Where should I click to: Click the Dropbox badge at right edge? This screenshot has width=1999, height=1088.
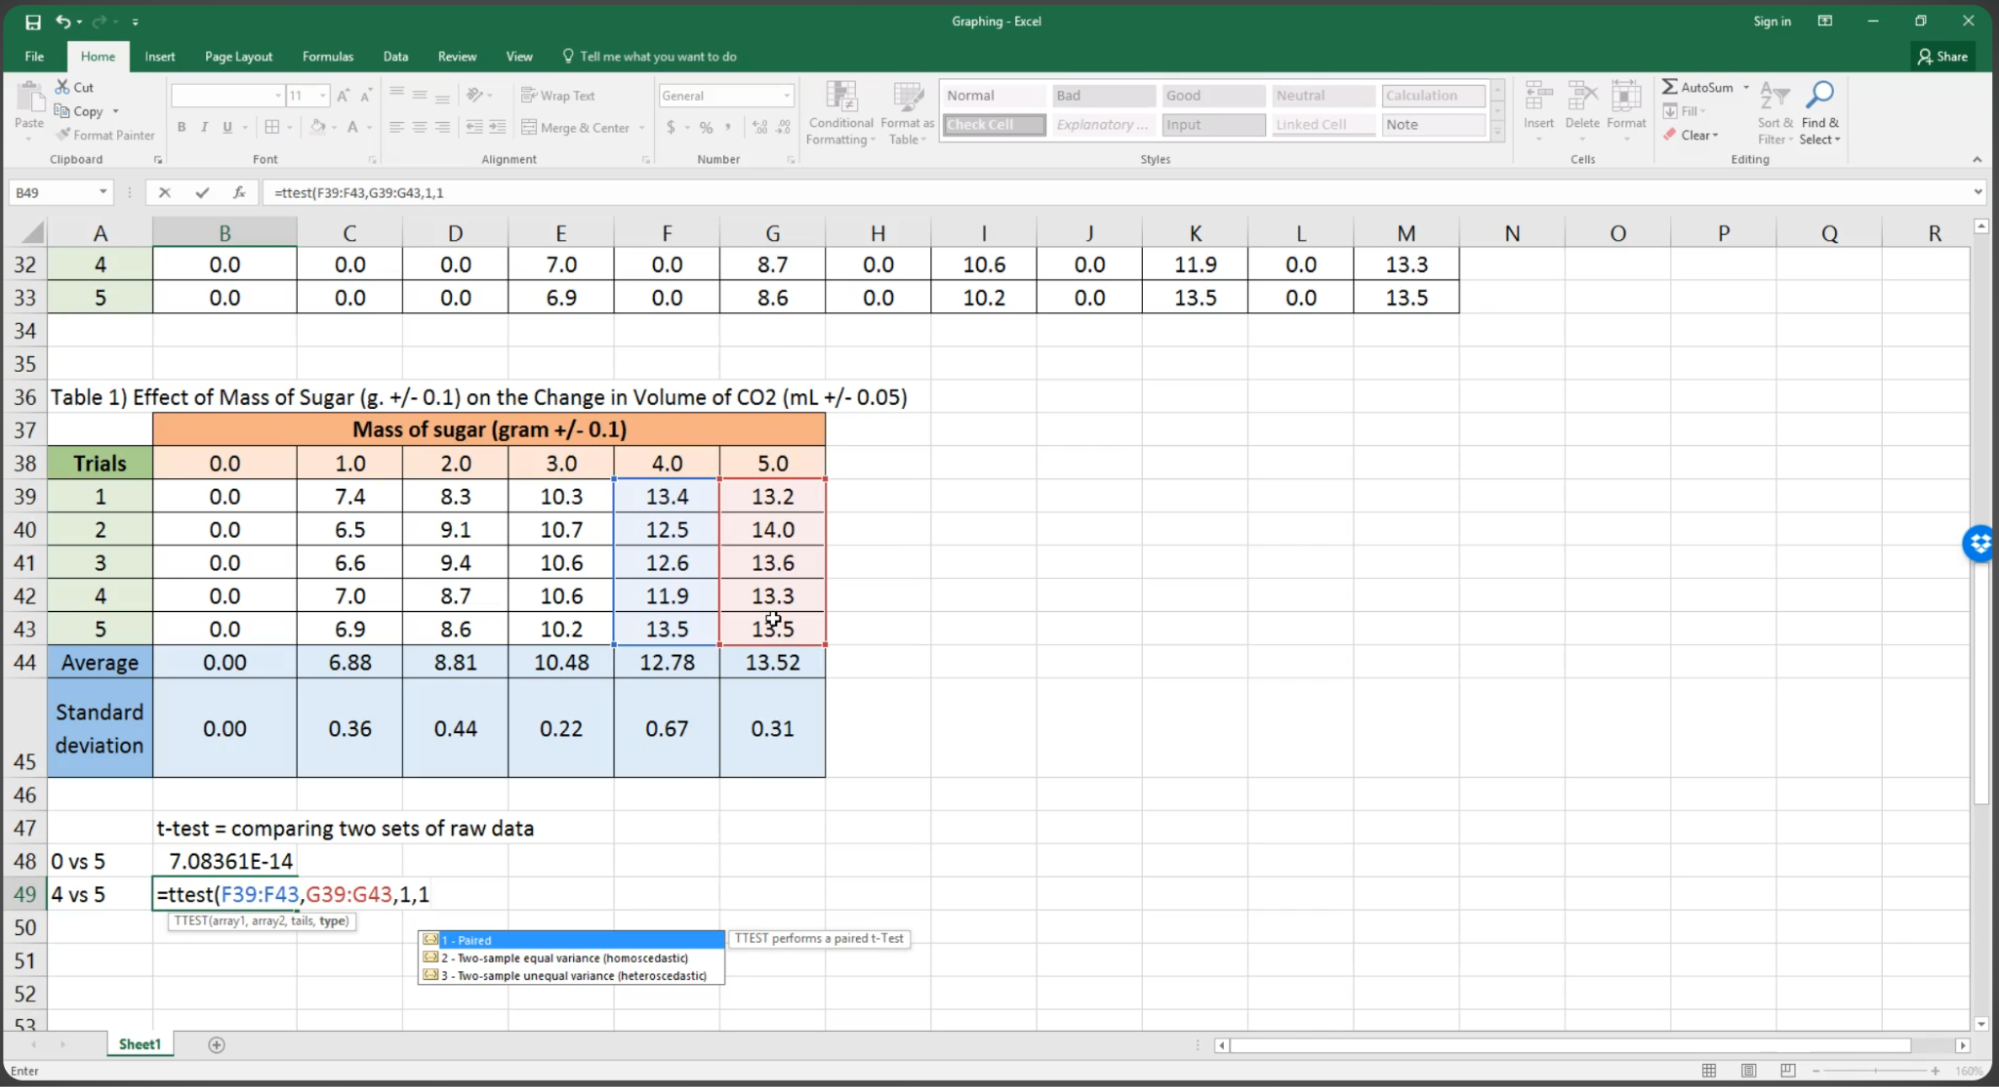[x=1979, y=544]
